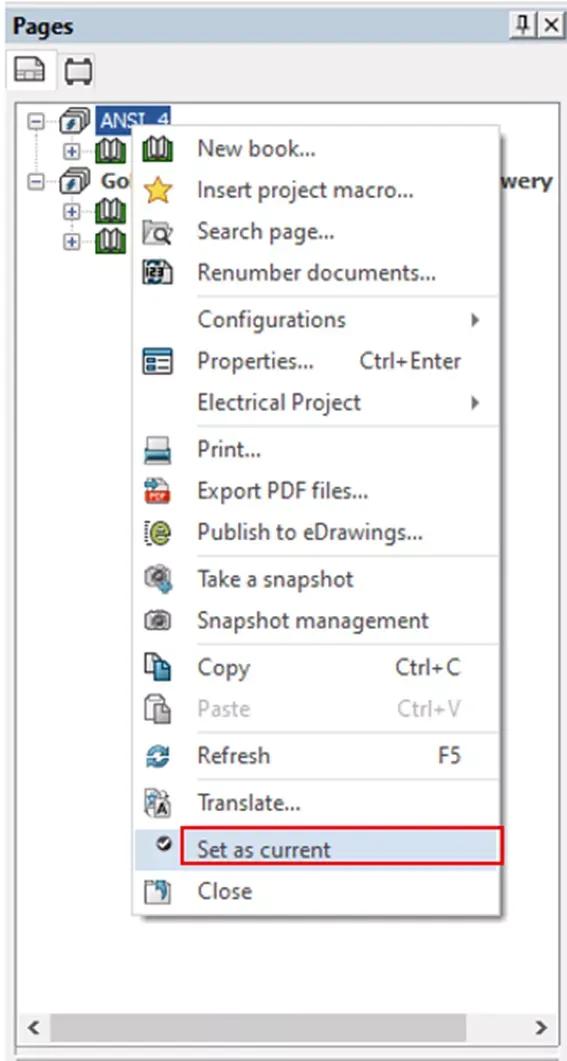Collapse the ANSI project tree node
The height and width of the screenshot is (1061, 567).
35,122
